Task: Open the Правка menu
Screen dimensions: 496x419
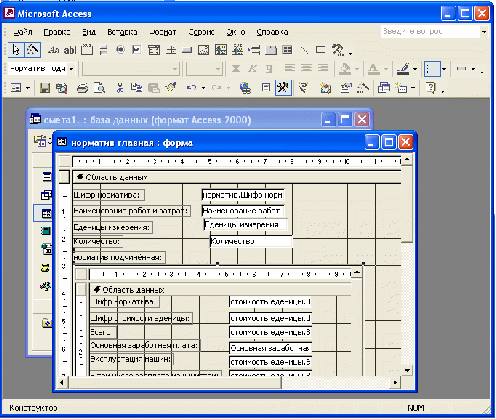Action: coord(57,32)
